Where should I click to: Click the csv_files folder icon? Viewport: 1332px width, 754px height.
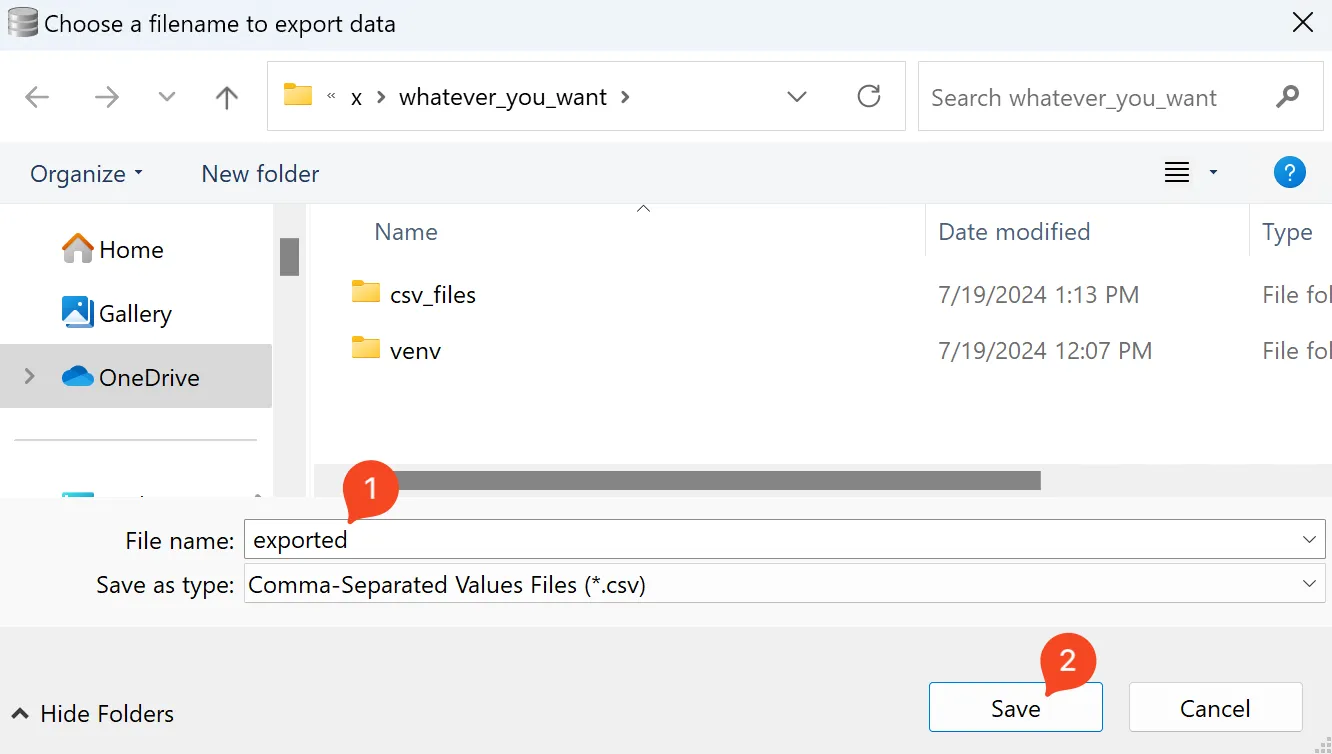click(x=366, y=291)
